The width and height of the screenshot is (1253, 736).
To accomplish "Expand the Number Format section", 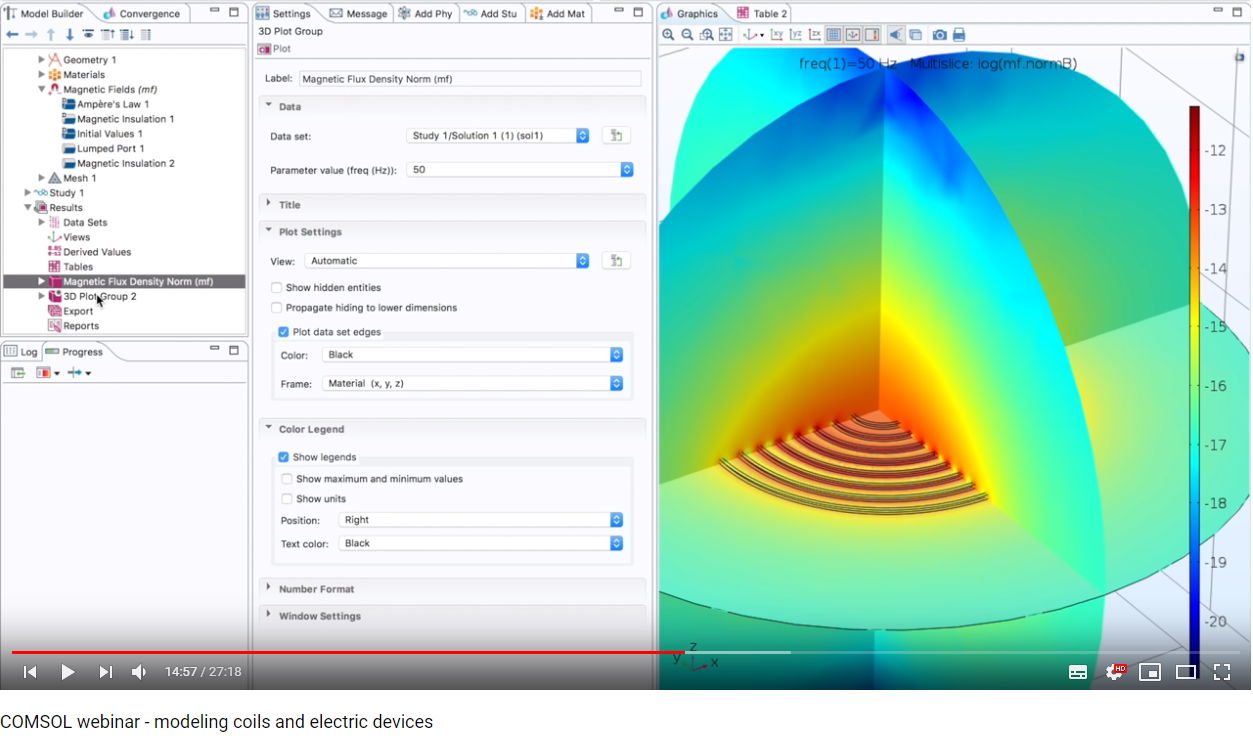I will (x=316, y=589).
